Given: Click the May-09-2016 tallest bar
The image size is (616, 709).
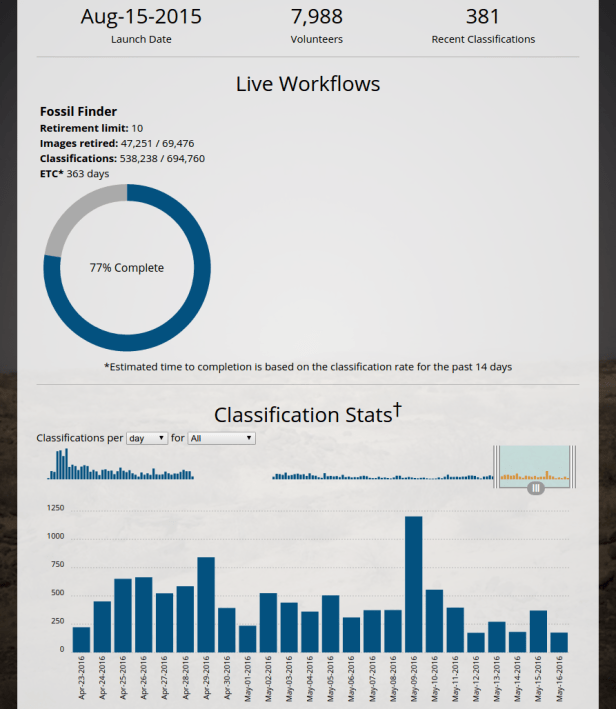Looking at the screenshot, I should (413, 585).
